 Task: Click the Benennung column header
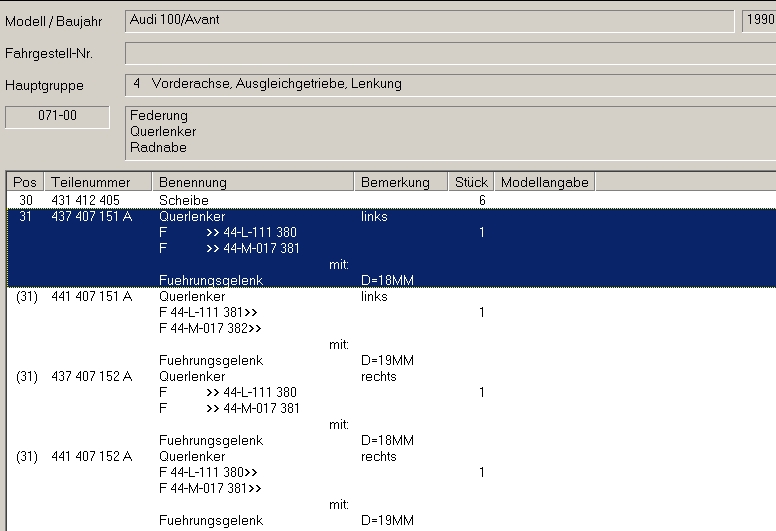tap(253, 182)
